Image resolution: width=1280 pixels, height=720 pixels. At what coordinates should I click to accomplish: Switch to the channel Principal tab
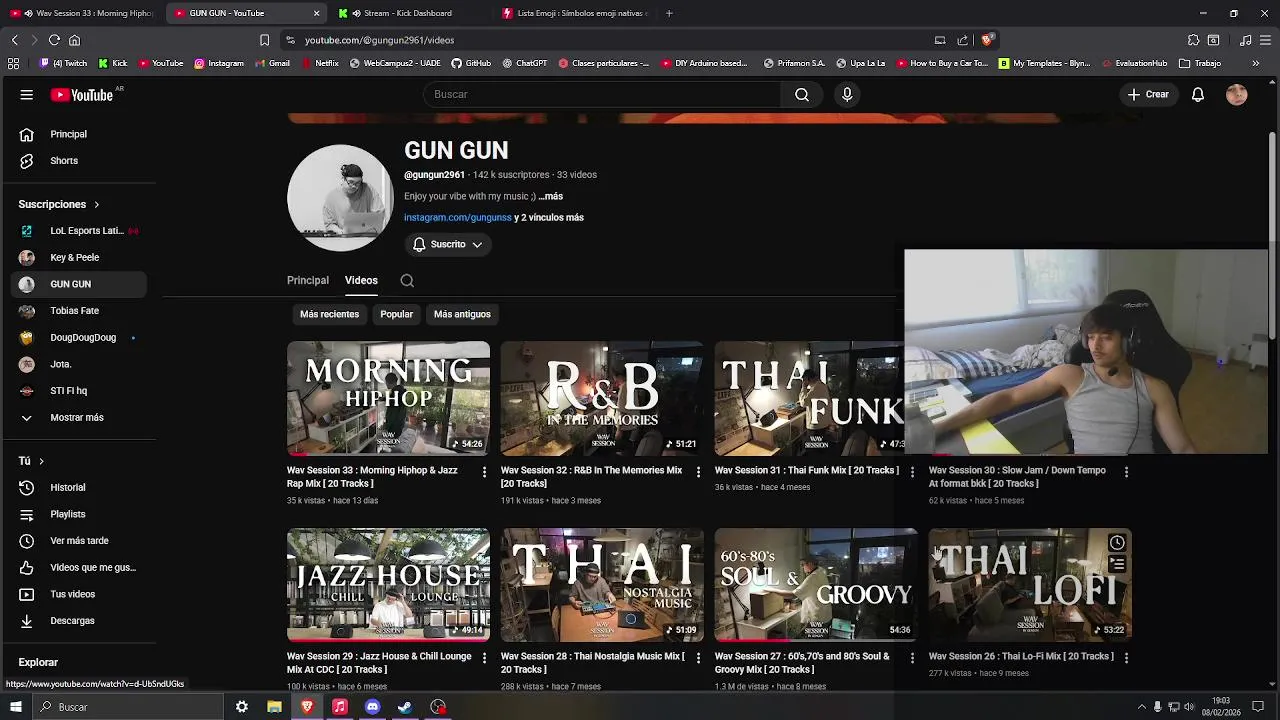(308, 281)
